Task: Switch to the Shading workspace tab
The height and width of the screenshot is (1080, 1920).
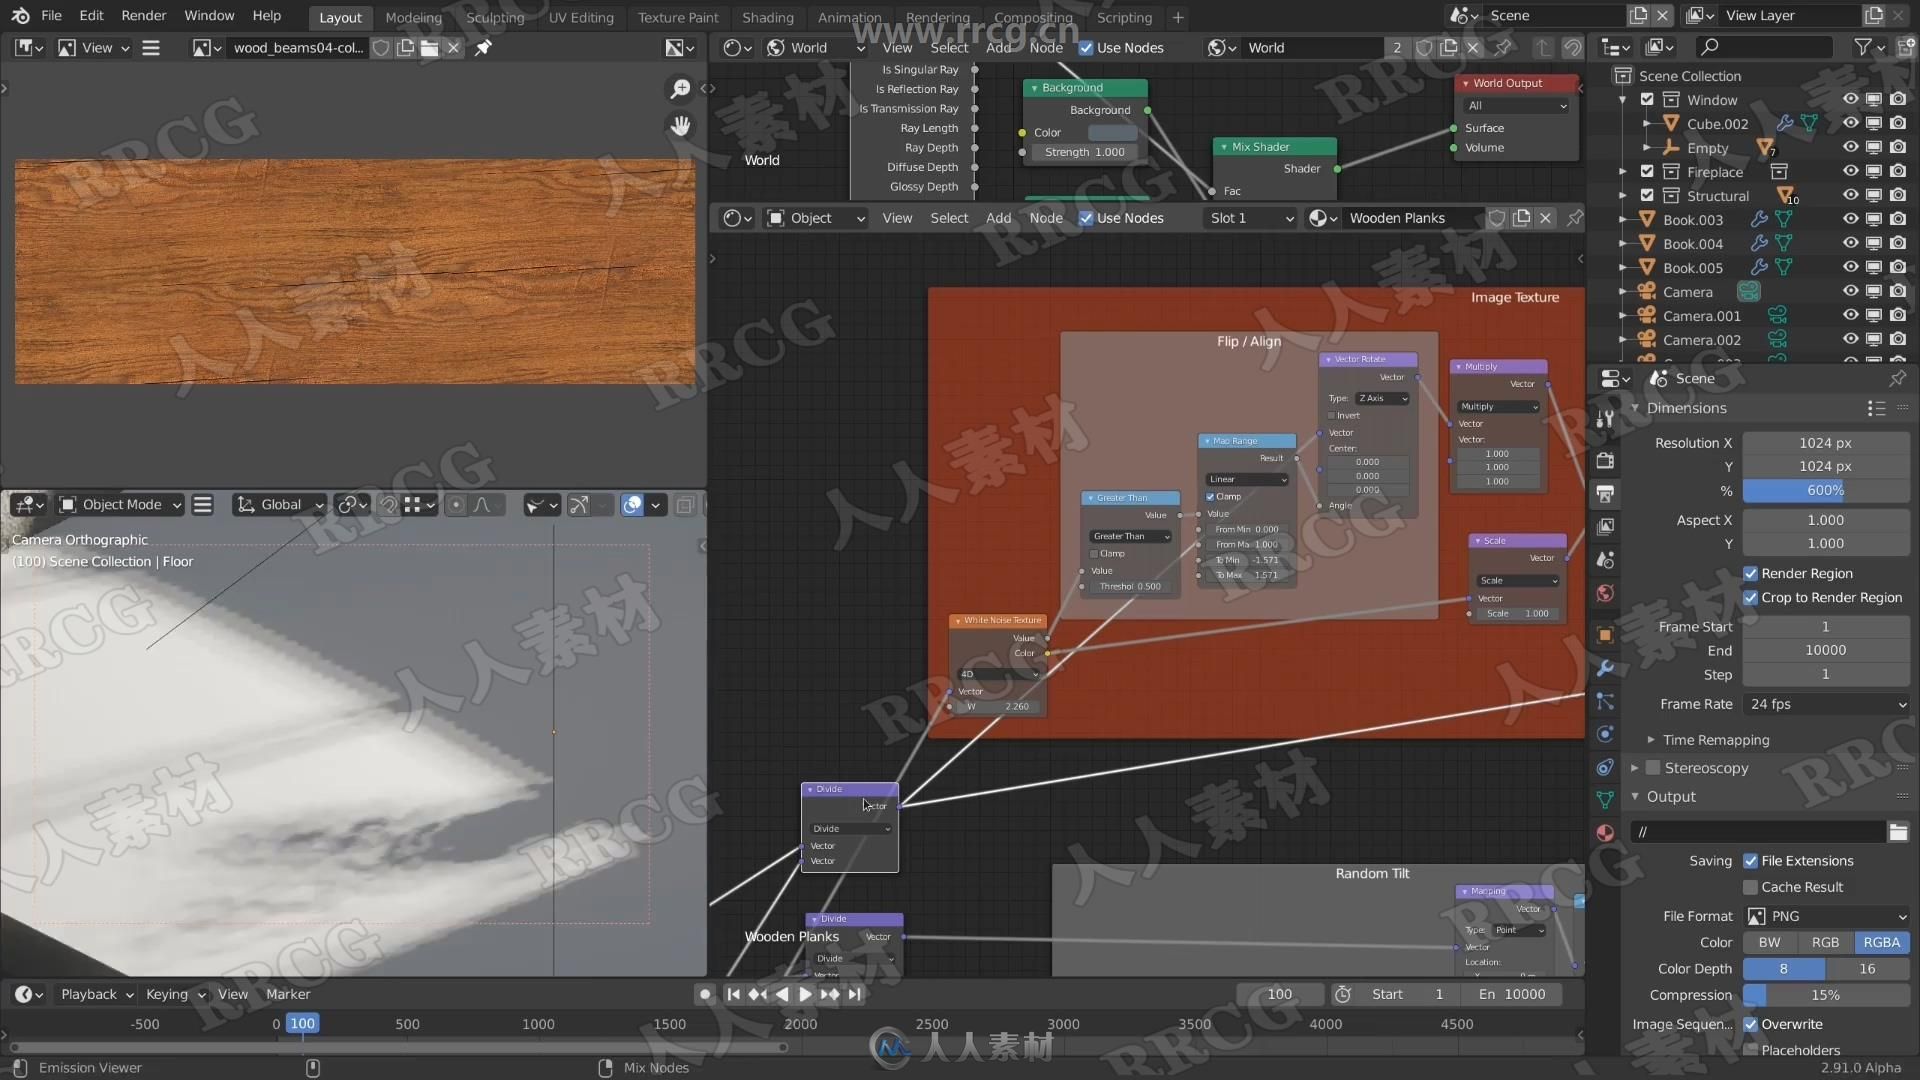Action: tap(767, 17)
